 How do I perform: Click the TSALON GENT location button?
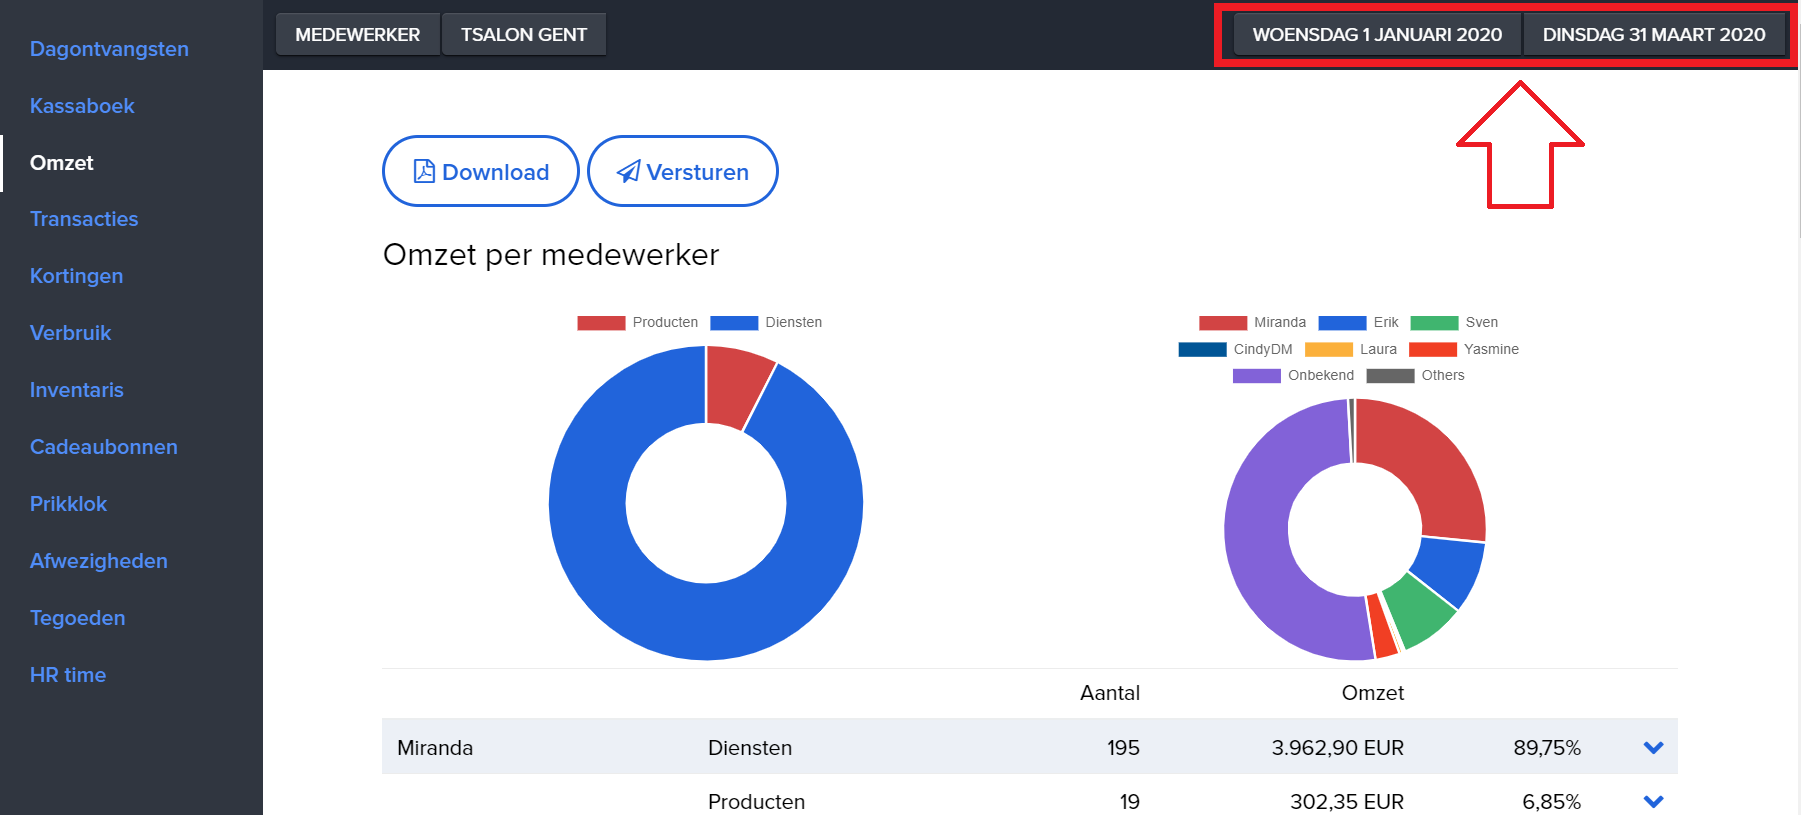pyautogui.click(x=524, y=34)
